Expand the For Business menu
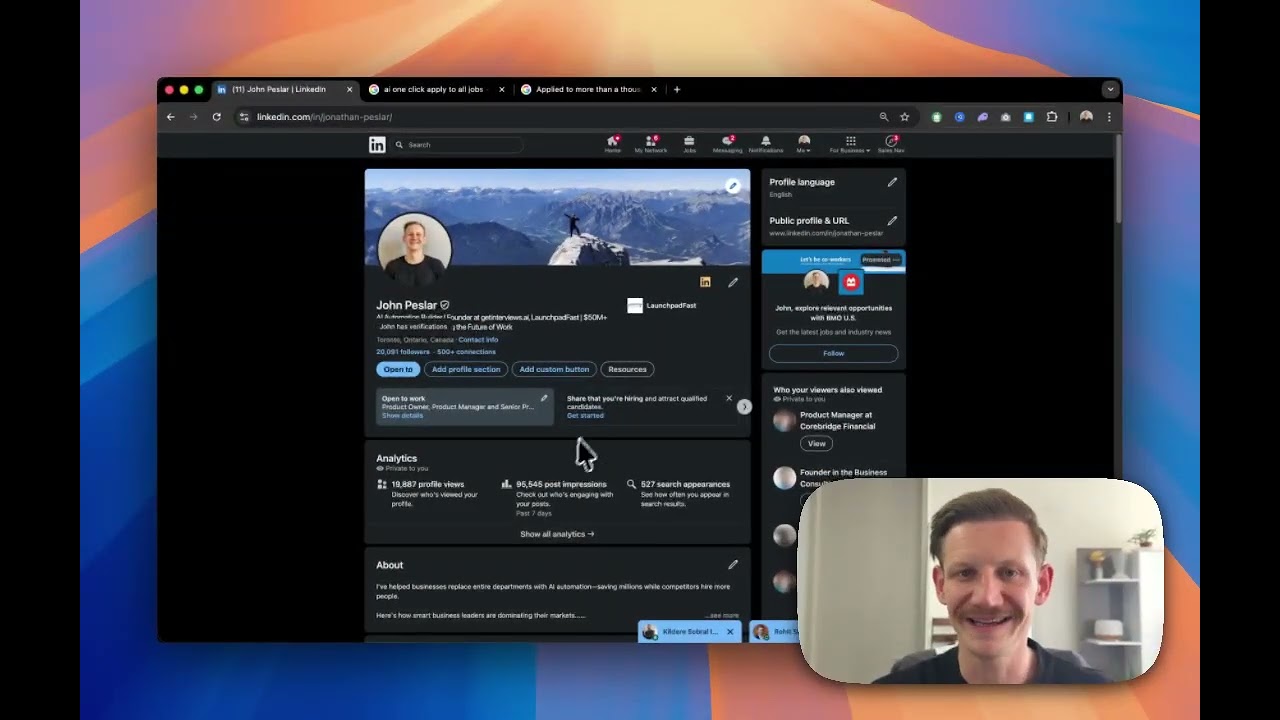Image resolution: width=1280 pixels, height=720 pixels. tap(850, 145)
